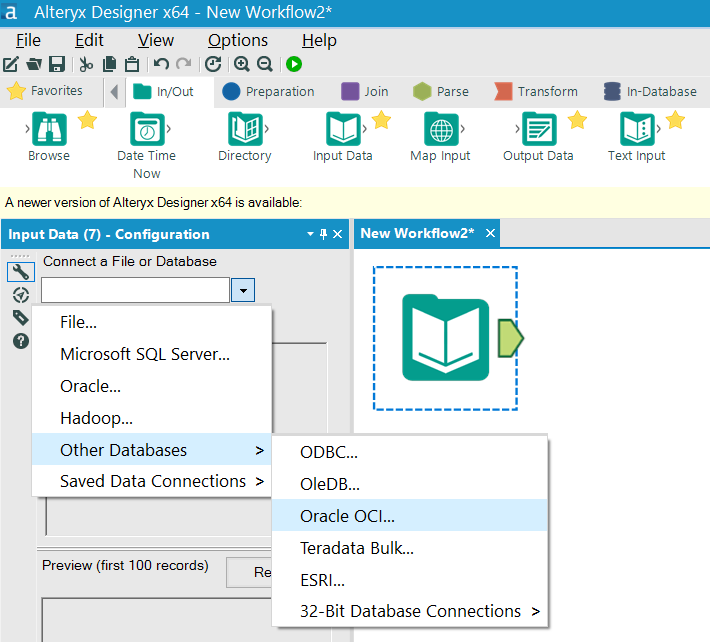The width and height of the screenshot is (710, 642).
Task: Select the ODBC... connection entry
Action: pos(329,452)
